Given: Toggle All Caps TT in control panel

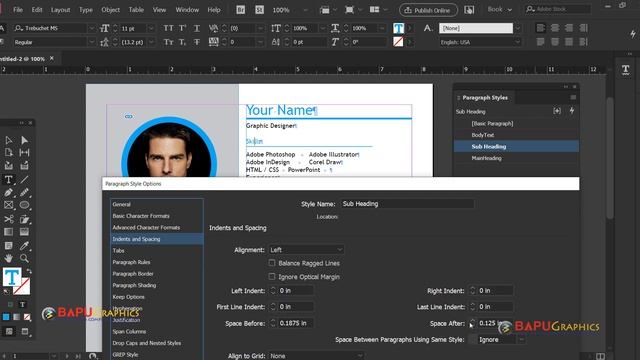Looking at the screenshot, I should coord(168,28).
